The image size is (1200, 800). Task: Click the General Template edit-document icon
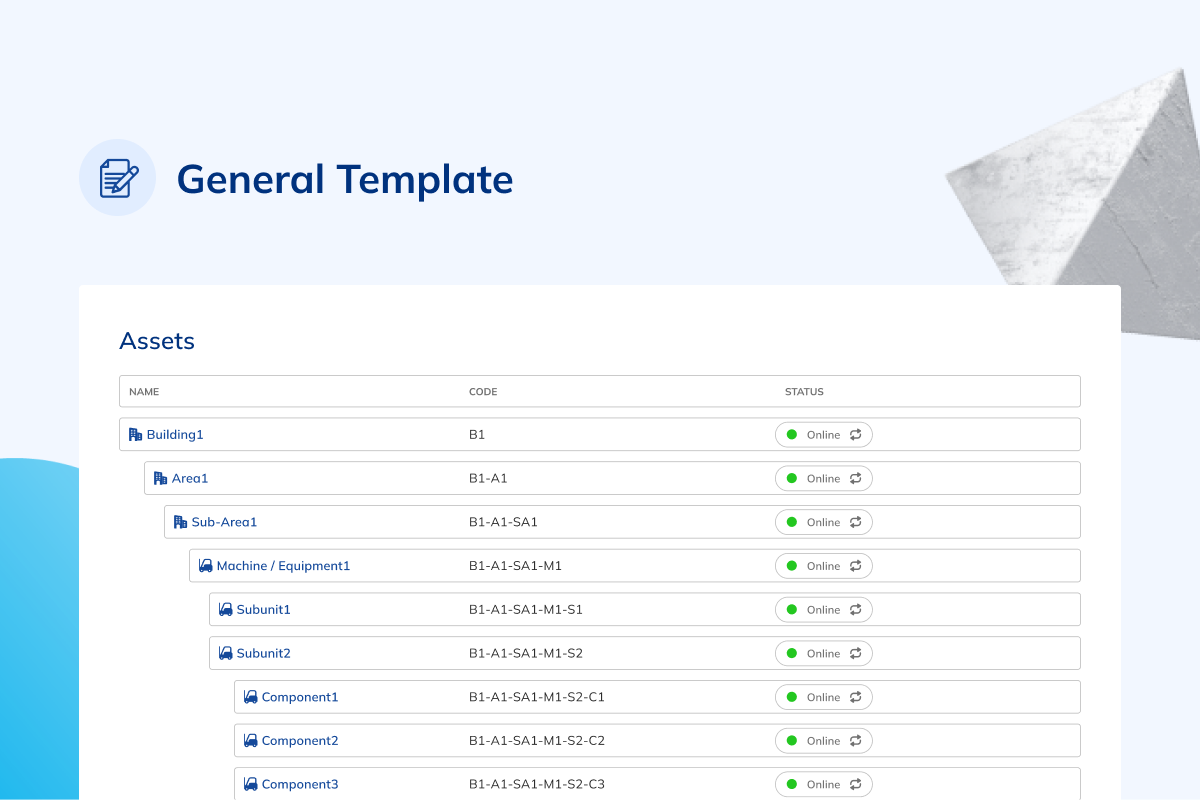[118, 178]
